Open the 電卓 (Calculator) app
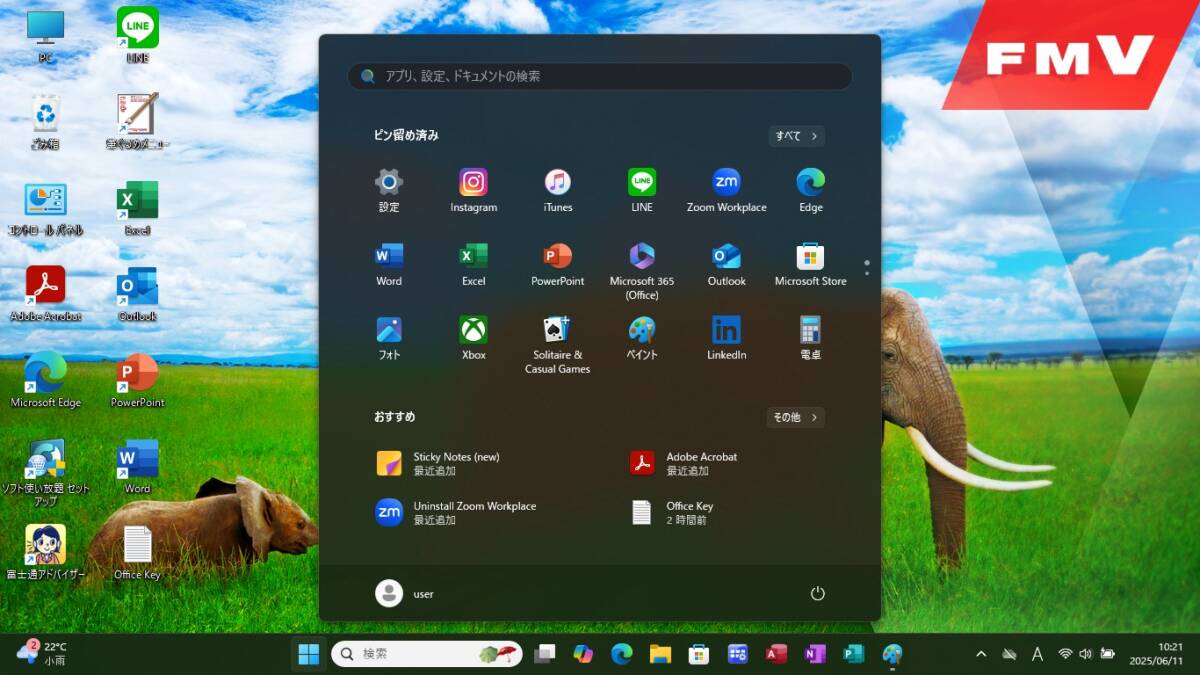 coord(811,338)
